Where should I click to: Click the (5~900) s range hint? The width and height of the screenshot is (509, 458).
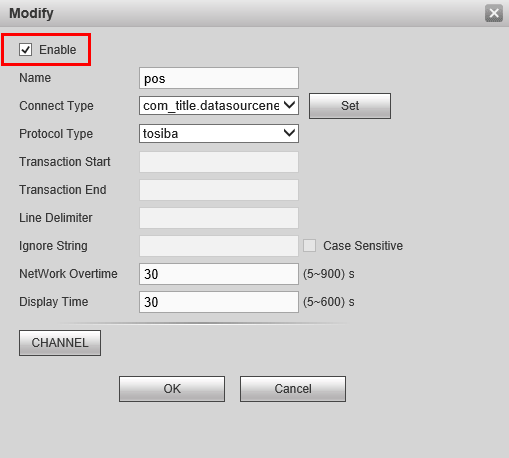click(x=329, y=274)
